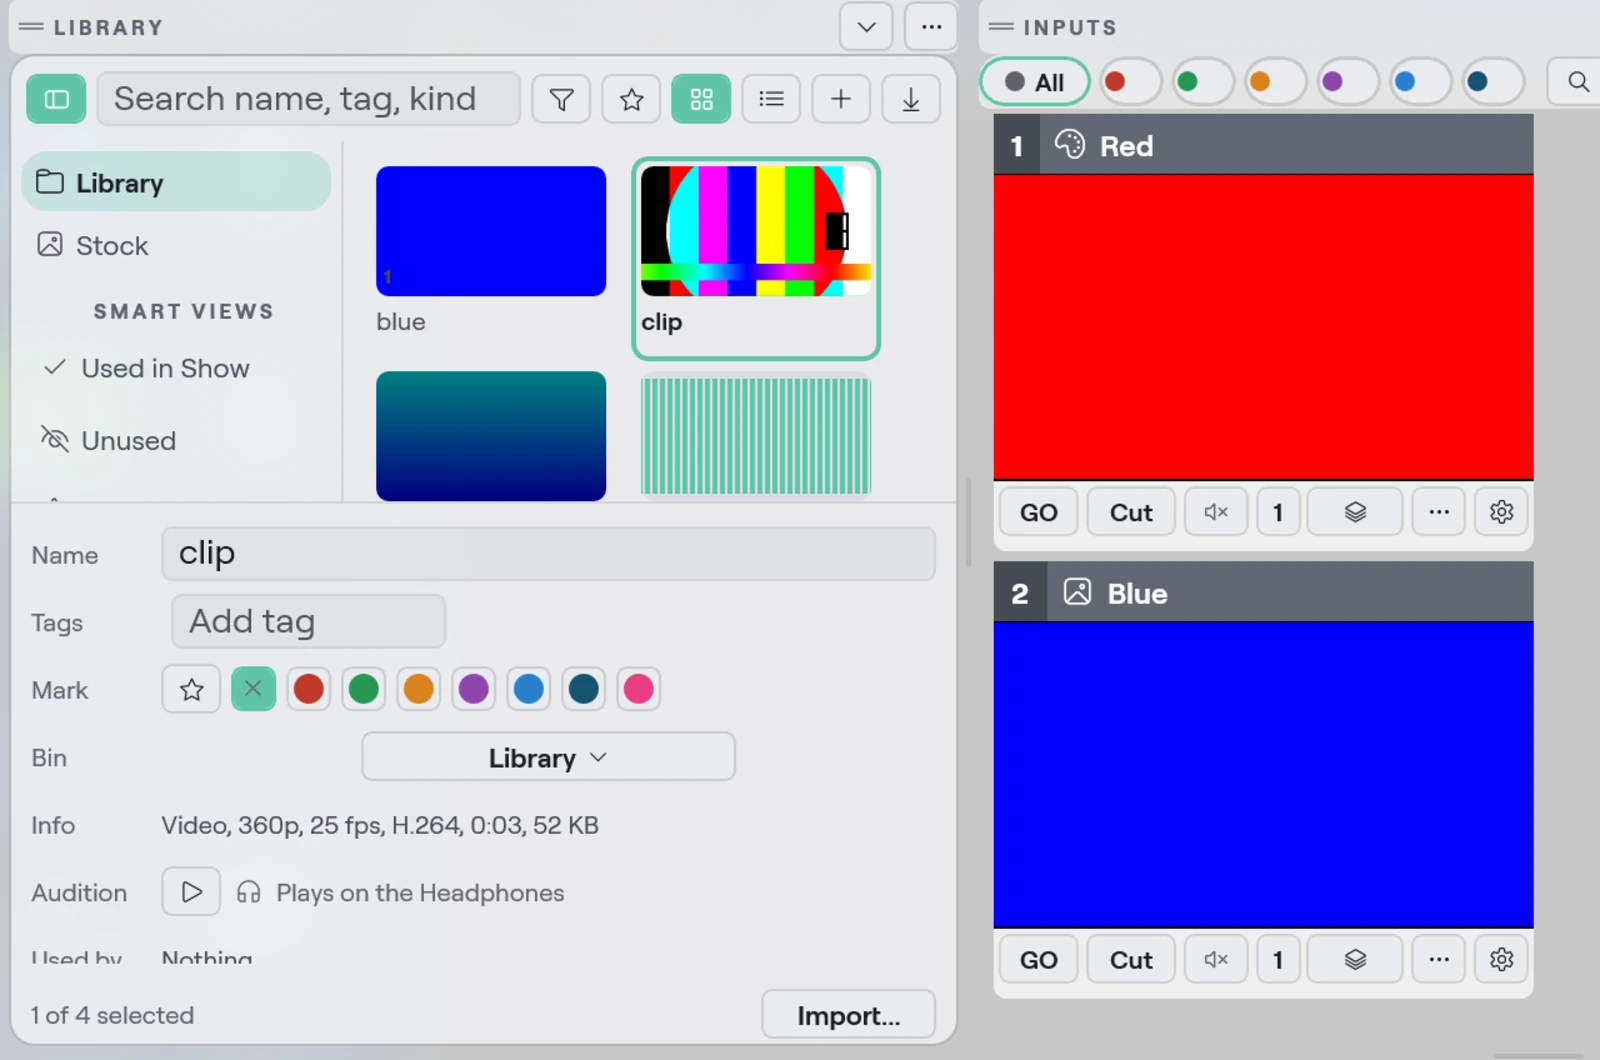Open the Red input number 1 selector
This screenshot has width=1600, height=1060.
pos(1277,512)
